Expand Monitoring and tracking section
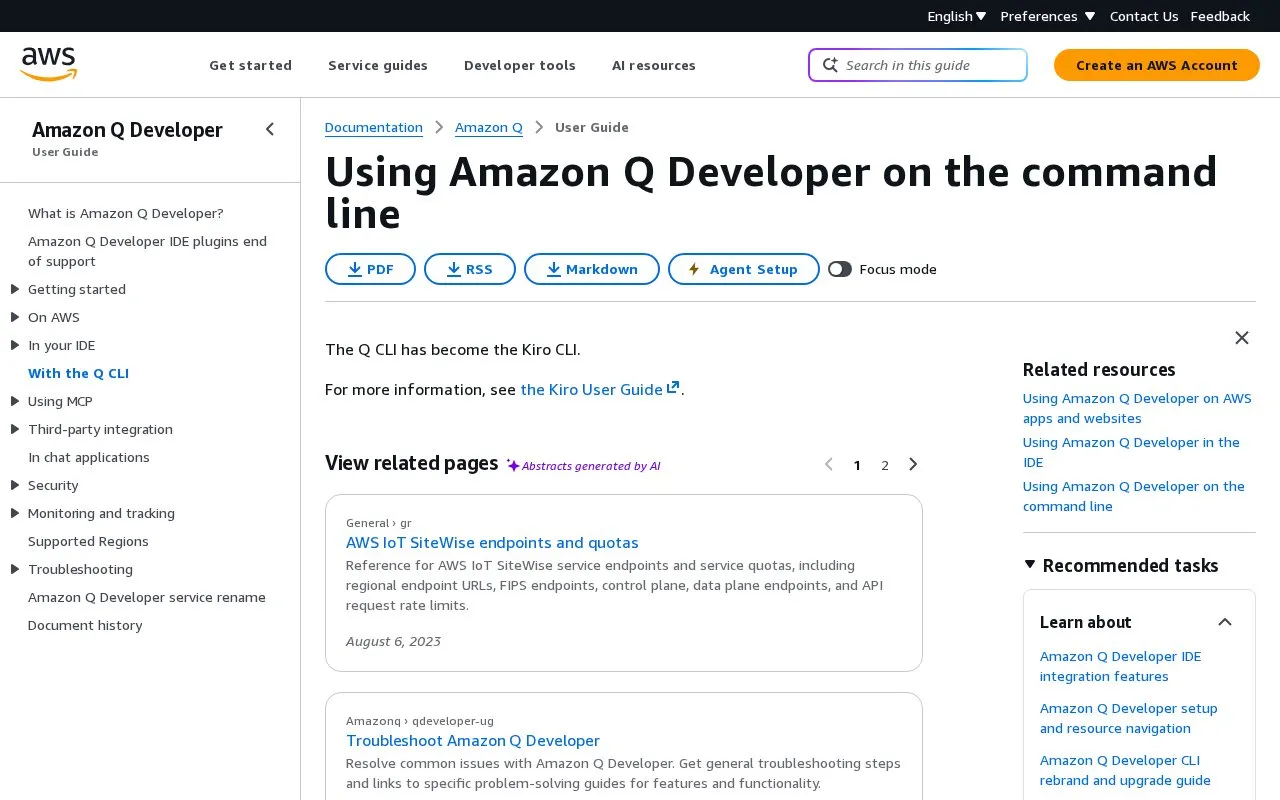This screenshot has width=1280, height=800. [15, 513]
